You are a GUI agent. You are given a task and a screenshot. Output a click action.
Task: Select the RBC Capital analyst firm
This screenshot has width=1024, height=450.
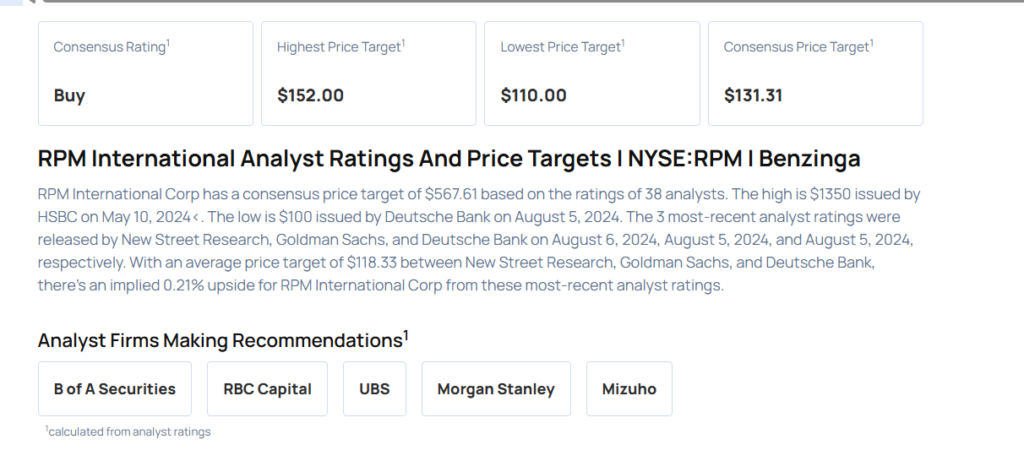click(x=267, y=389)
